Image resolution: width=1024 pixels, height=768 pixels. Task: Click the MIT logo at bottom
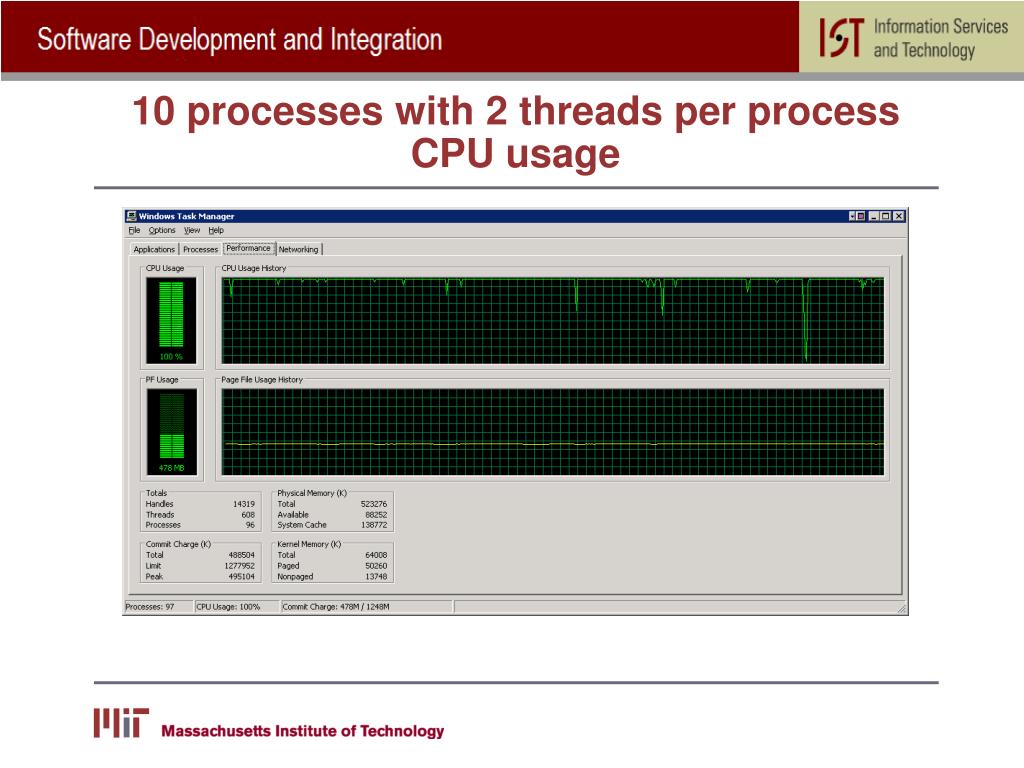(121, 722)
